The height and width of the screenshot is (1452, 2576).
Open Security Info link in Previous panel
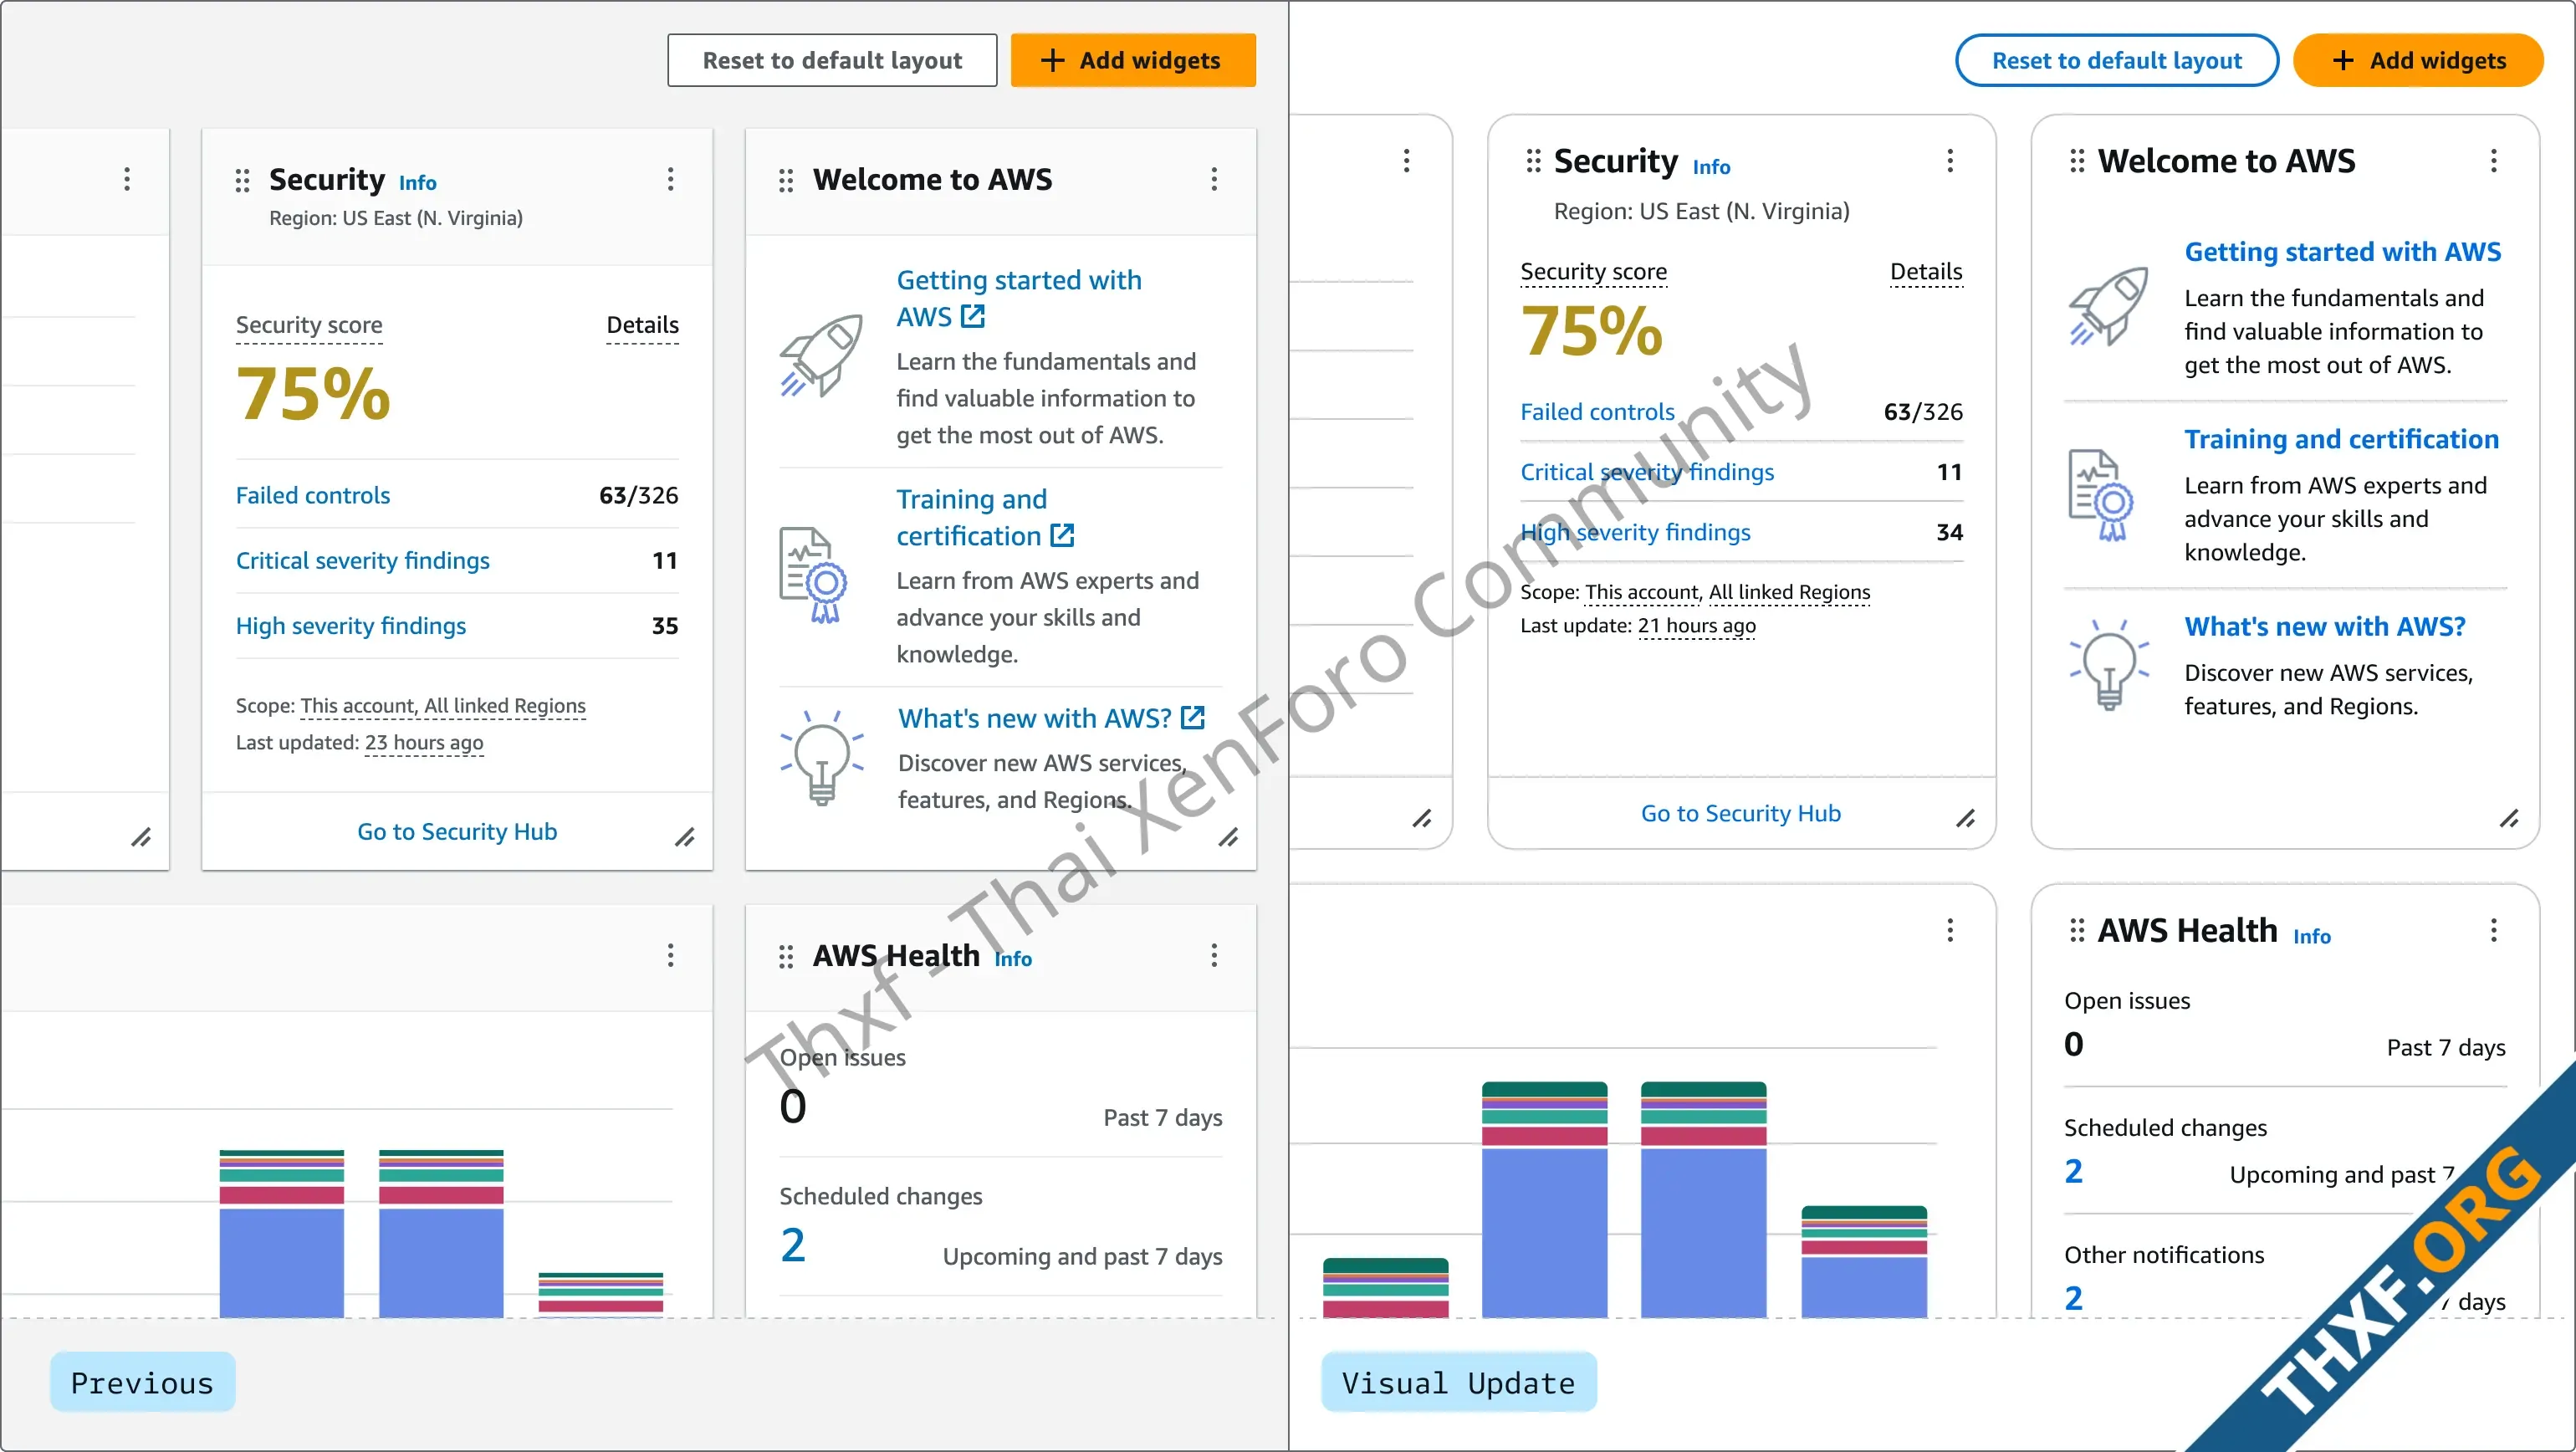pyautogui.click(x=417, y=183)
